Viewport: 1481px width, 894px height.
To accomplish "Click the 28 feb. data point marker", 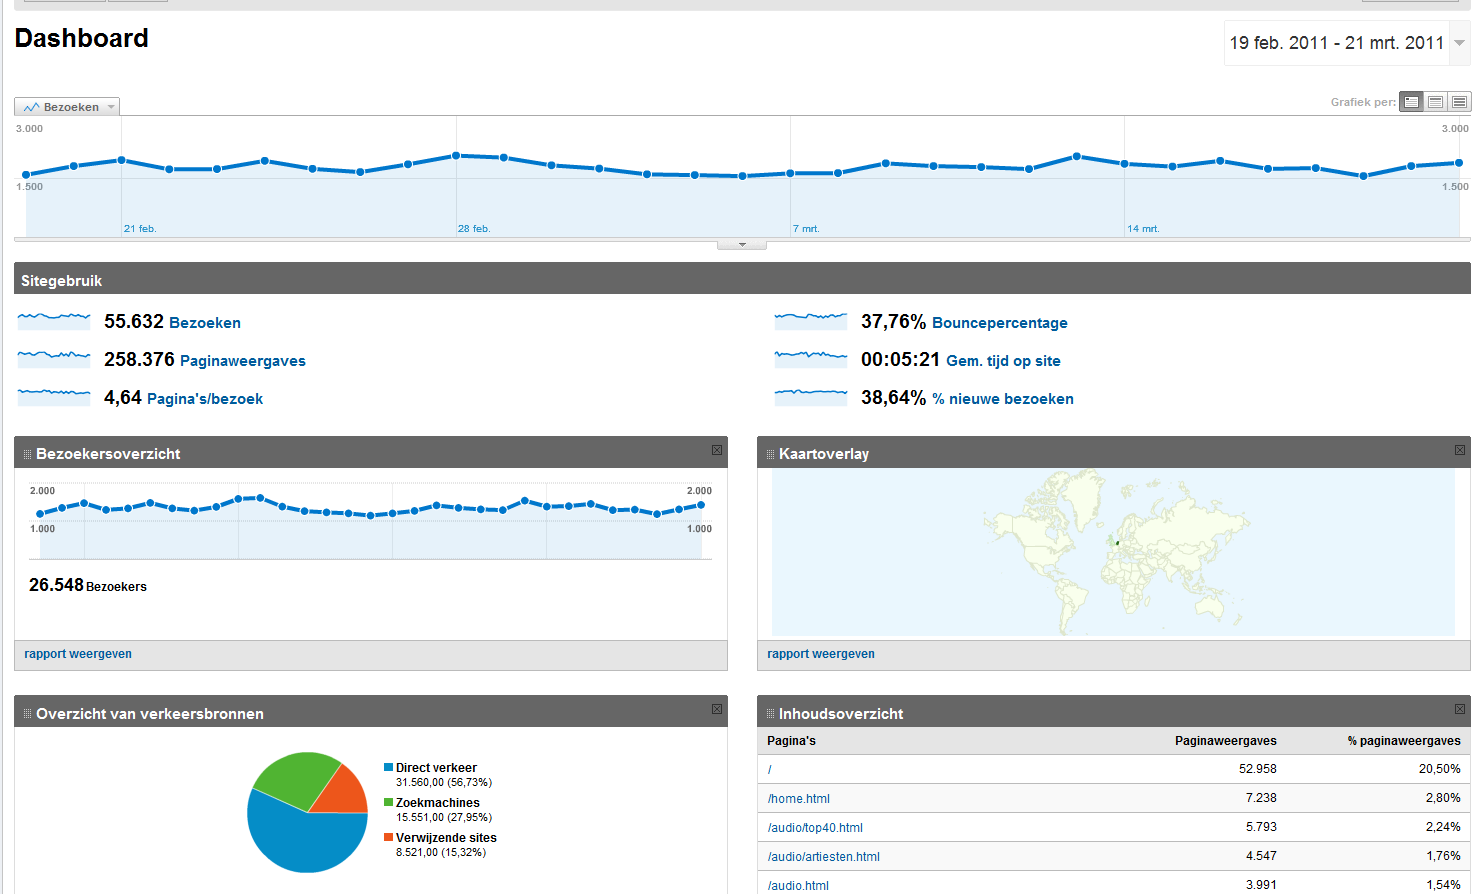I will [456, 156].
